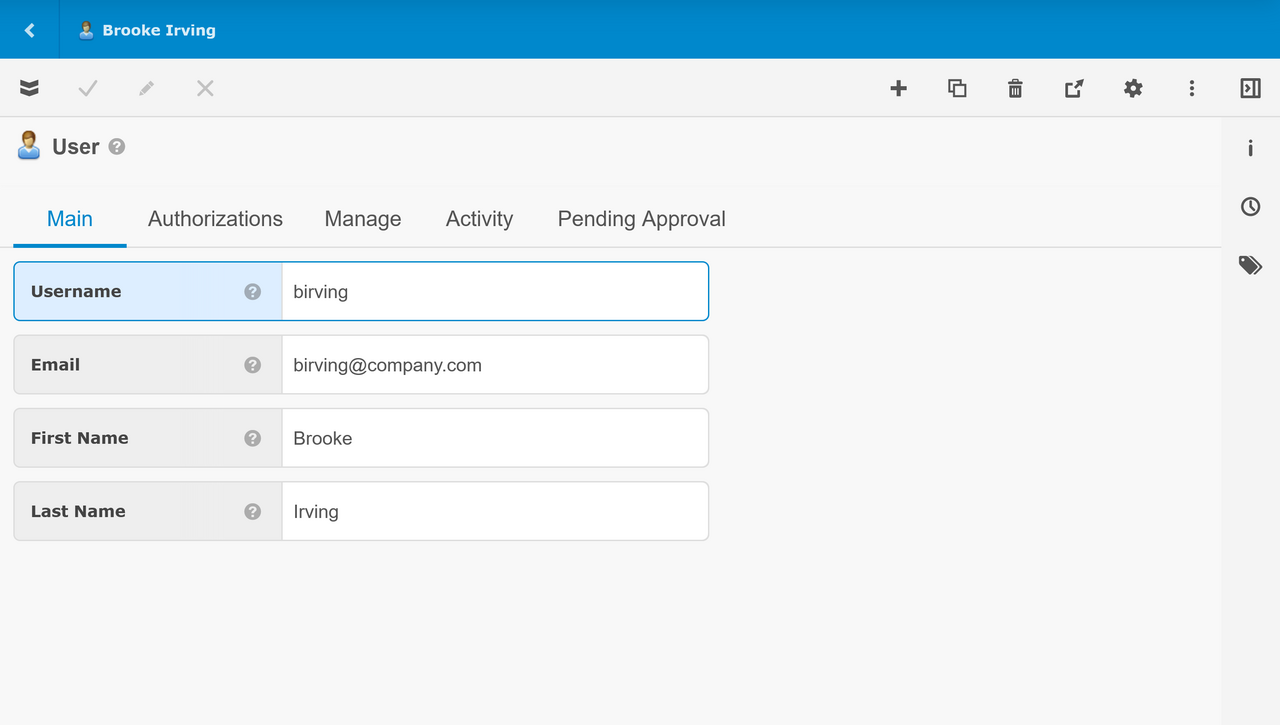The height and width of the screenshot is (725, 1280).
Task: Open the settings gear icon
Action: pyautogui.click(x=1133, y=88)
